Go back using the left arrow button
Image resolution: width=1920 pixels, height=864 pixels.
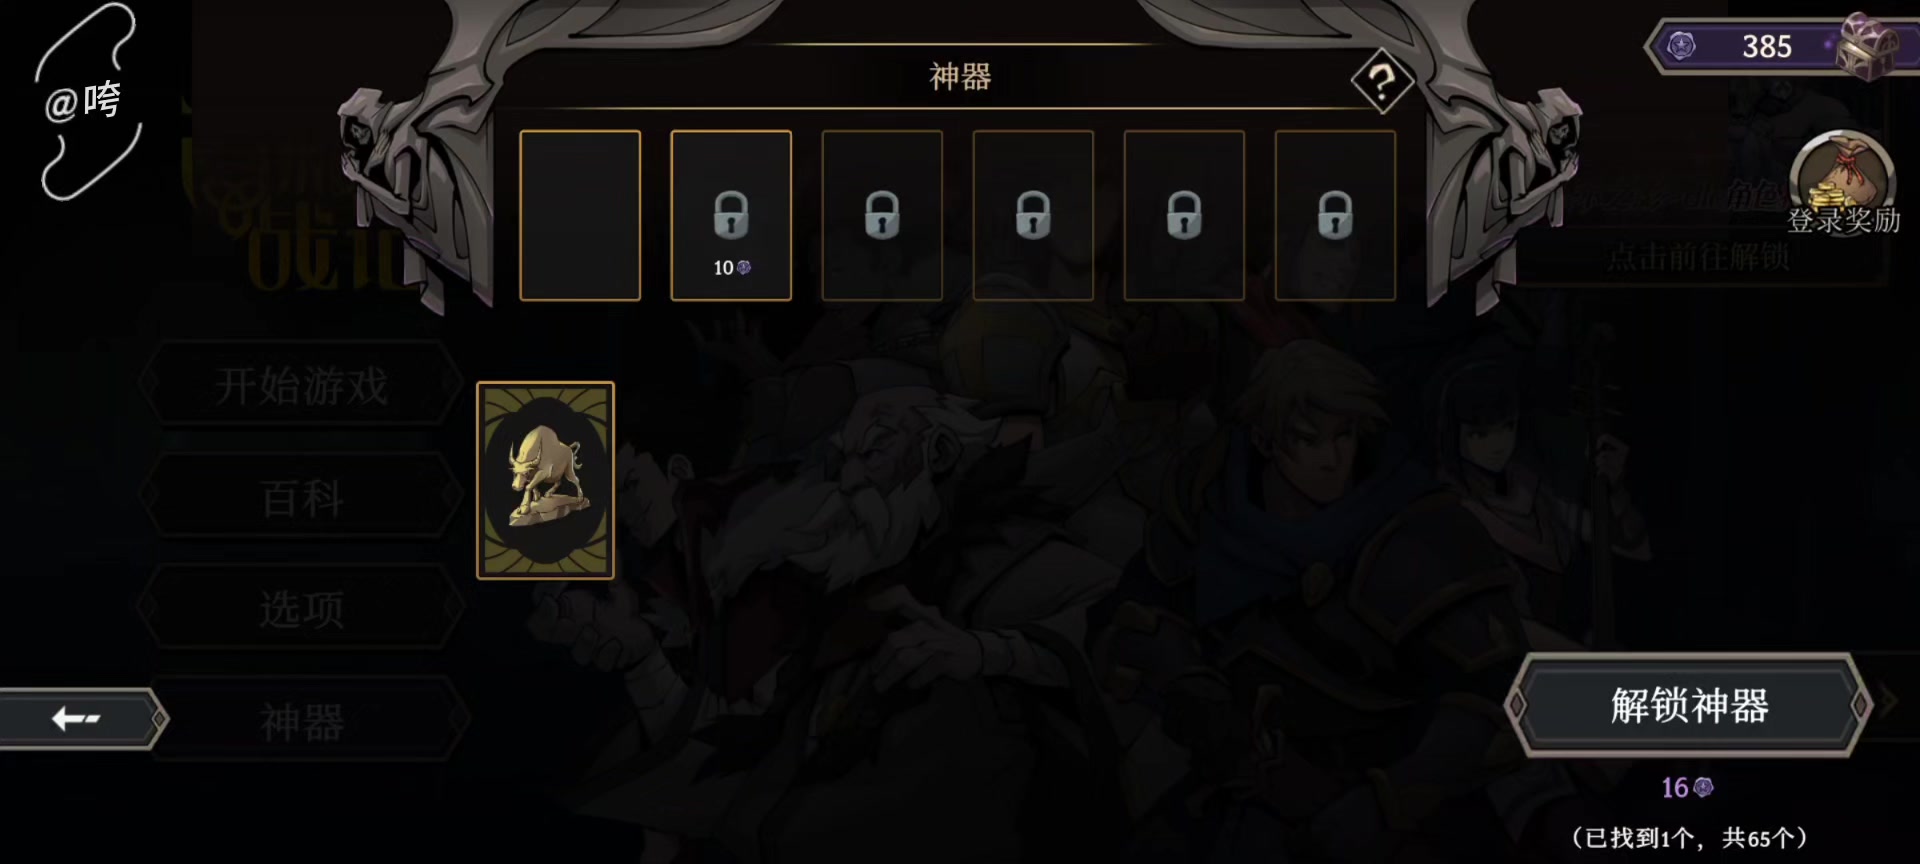[x=80, y=718]
